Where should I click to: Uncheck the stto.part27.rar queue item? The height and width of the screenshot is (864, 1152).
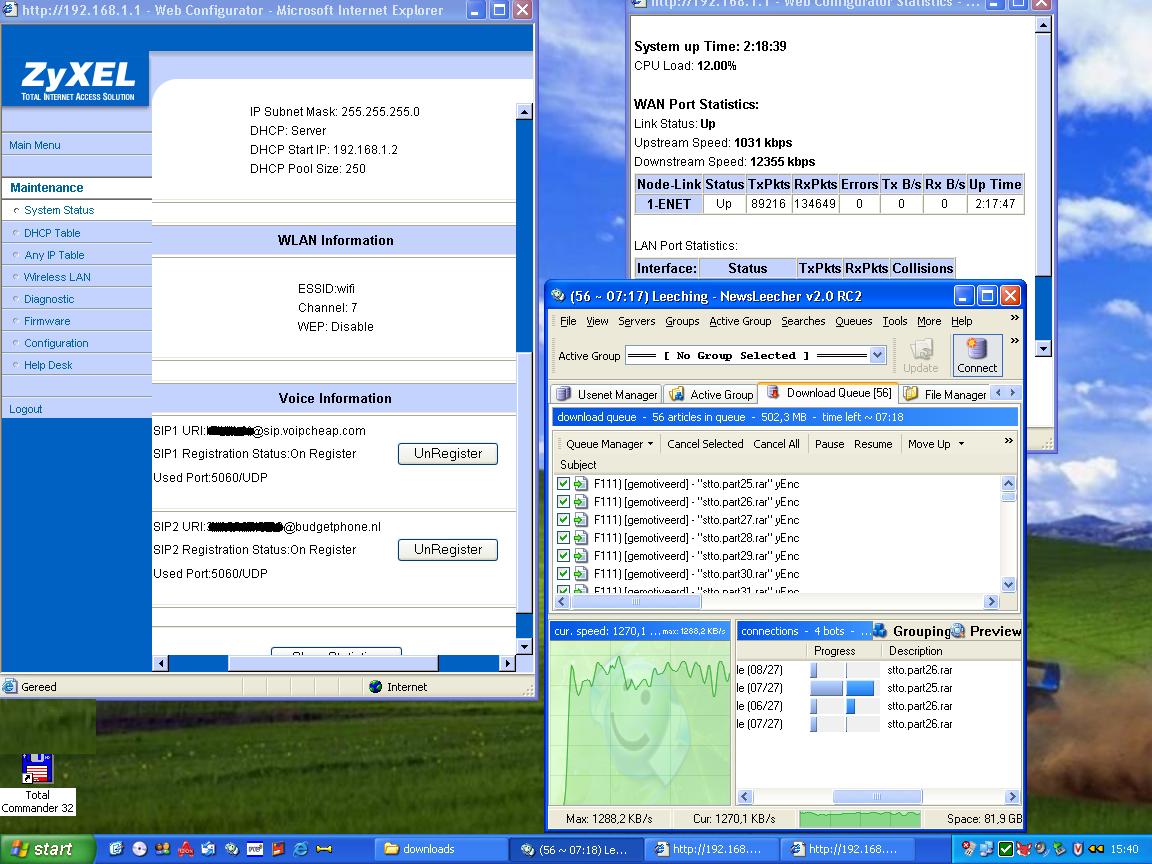[563, 519]
